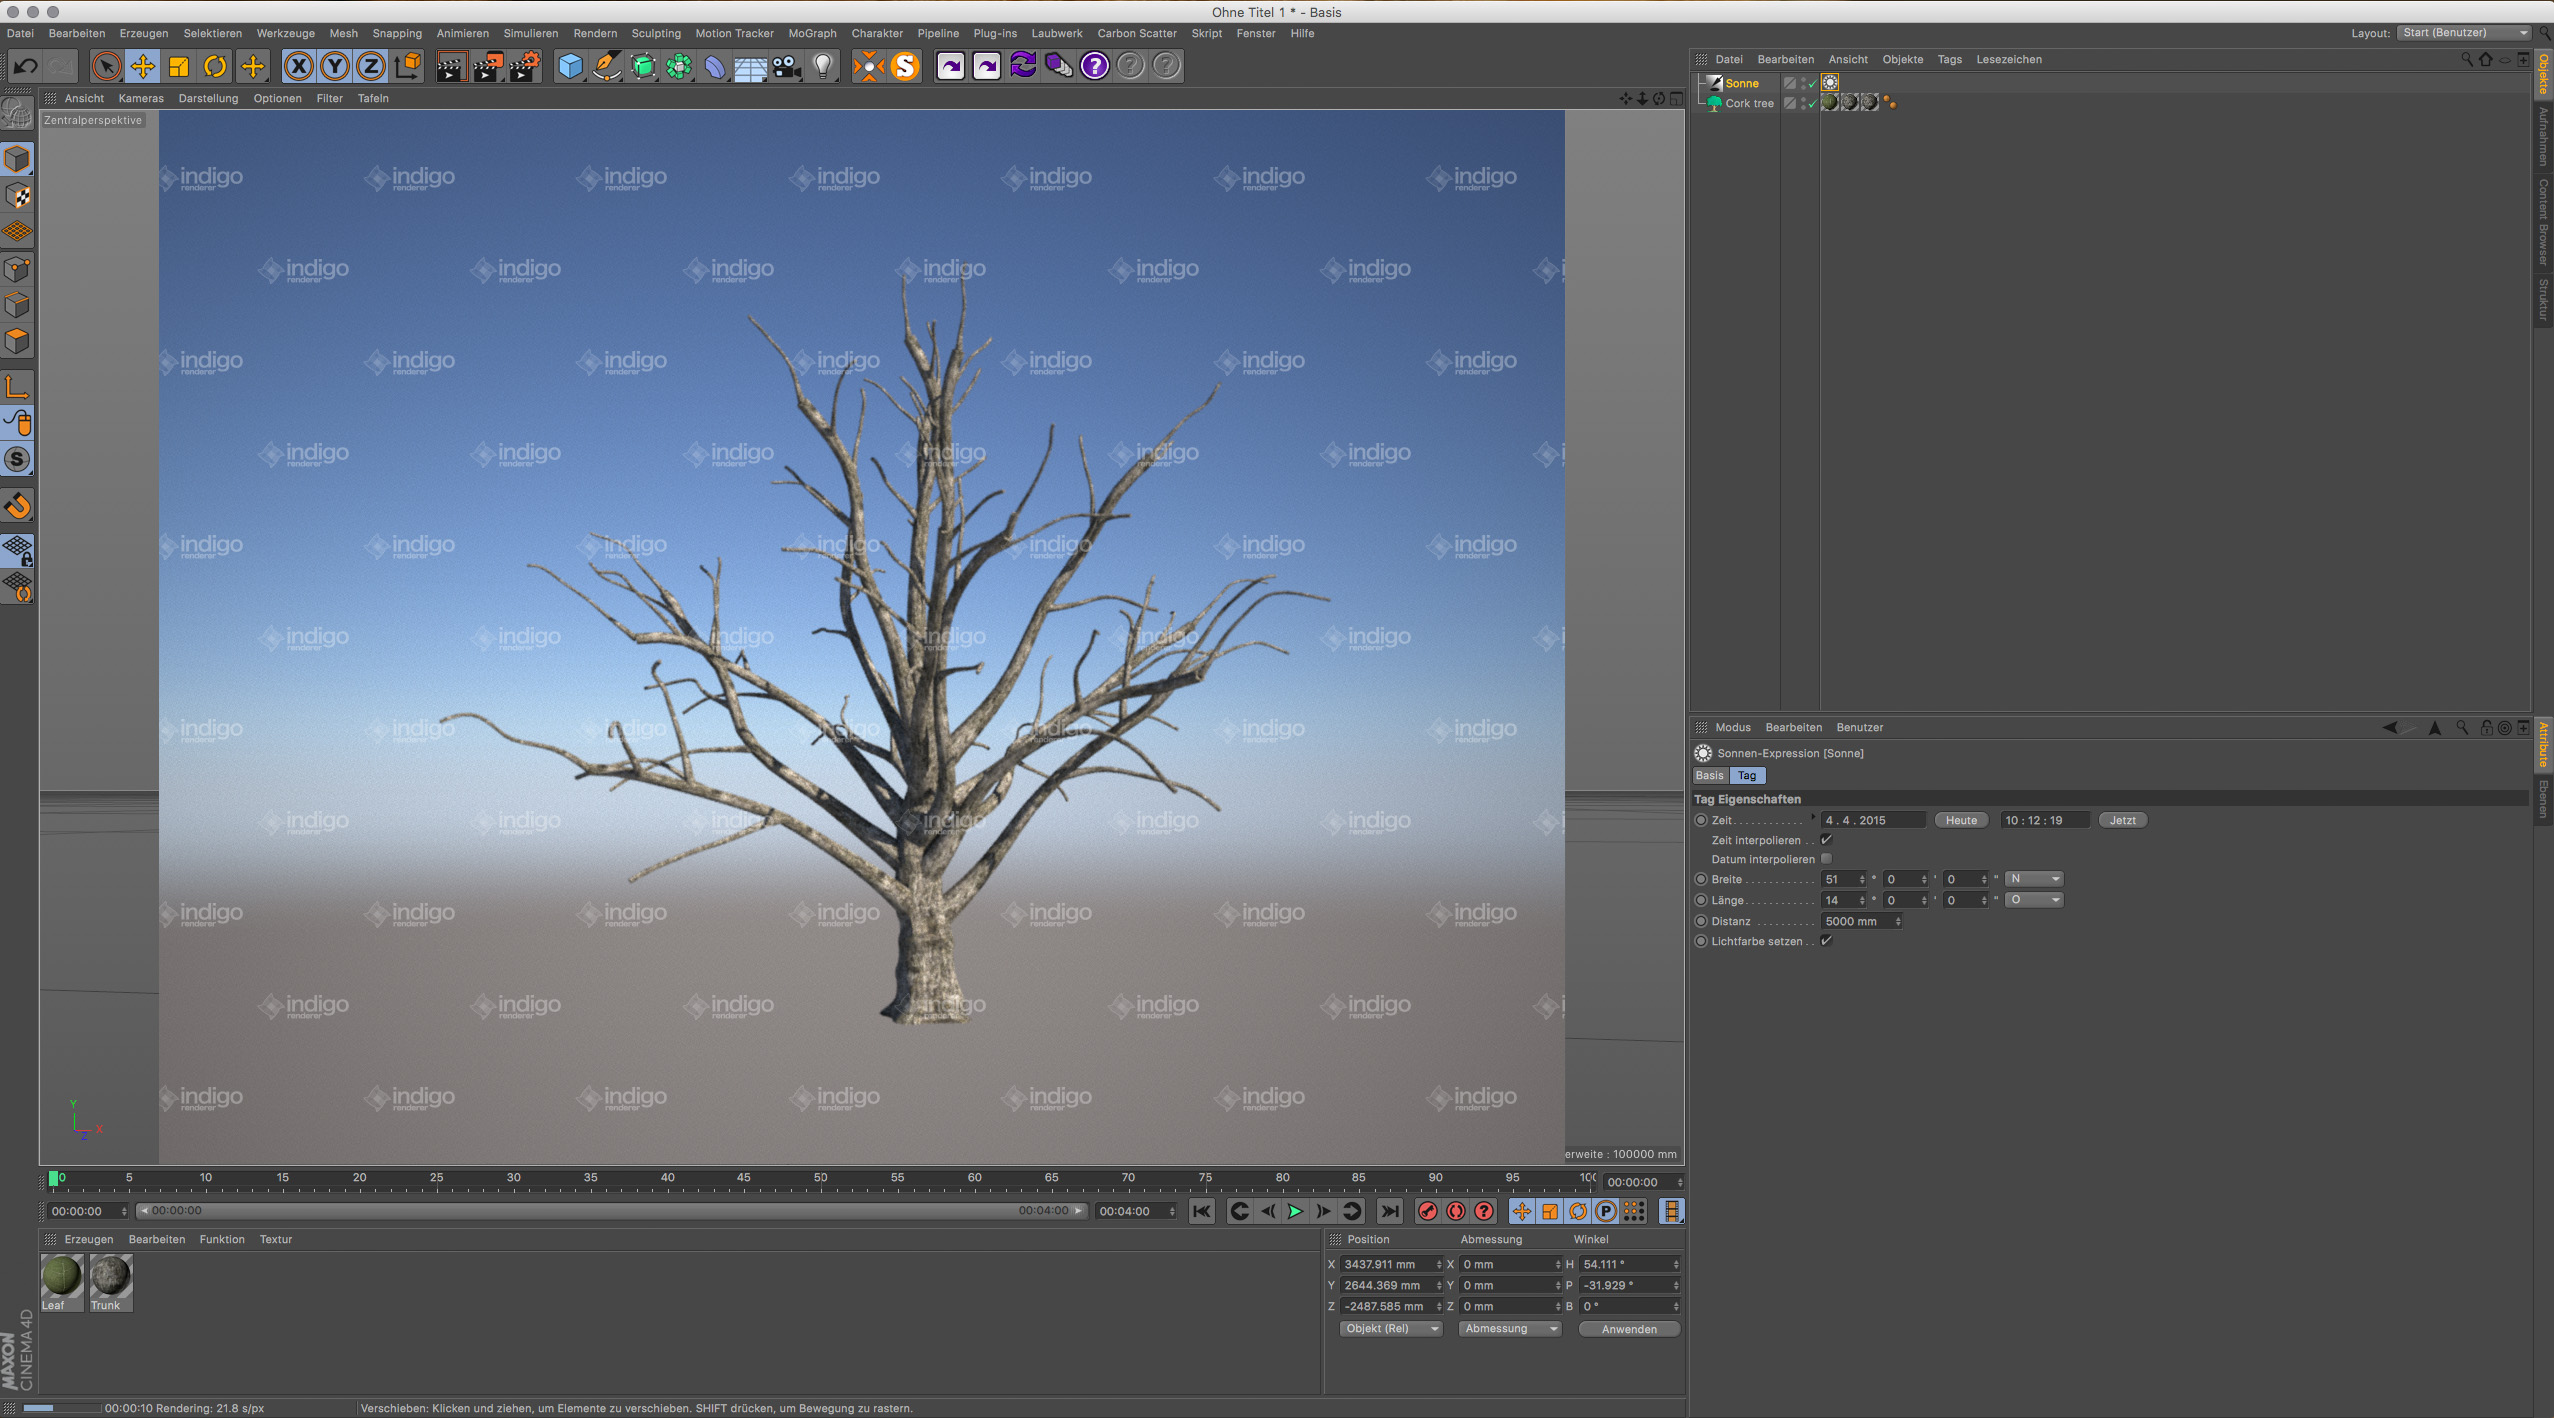Image resolution: width=2554 pixels, height=1418 pixels.
Task: Click the Zeit date field 4.4.2015
Action: click(x=1873, y=820)
